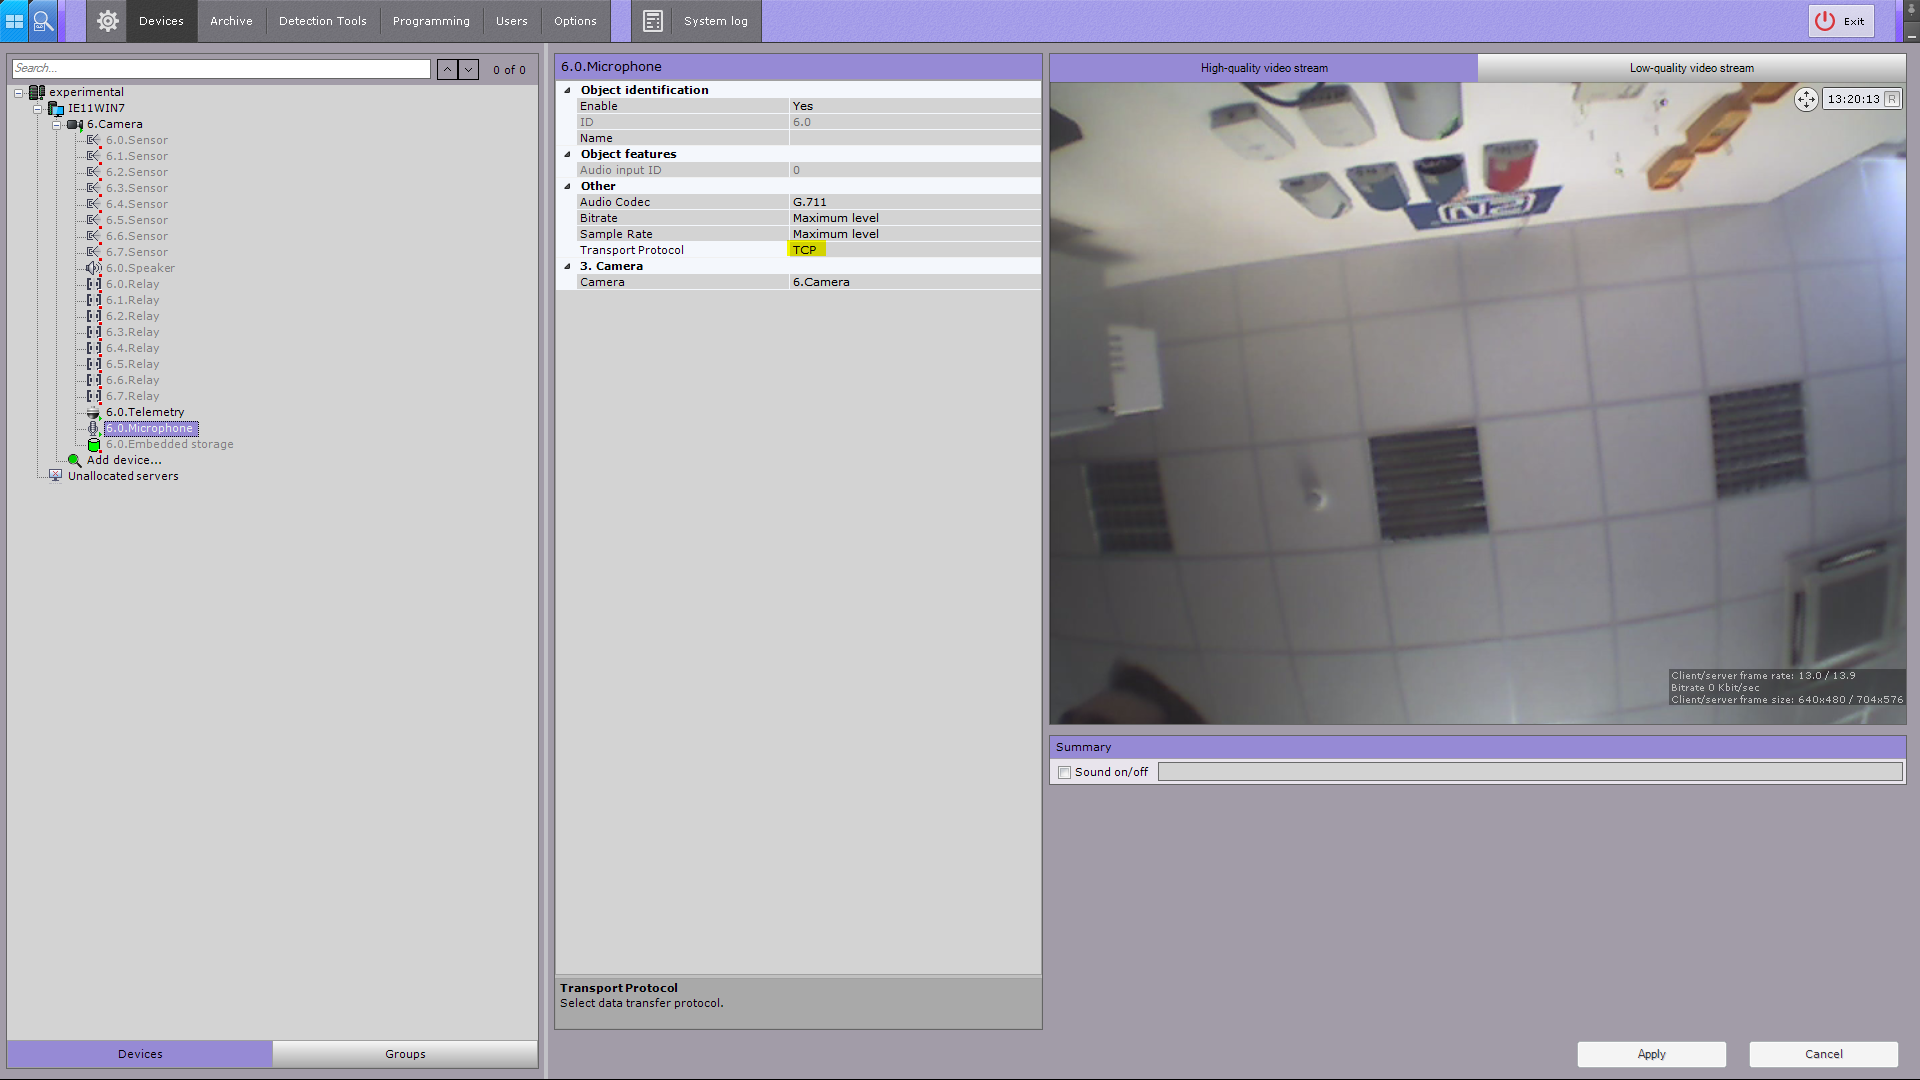This screenshot has height=1080, width=1920.
Task: Collapse the Object identification section
Action: click(568, 90)
